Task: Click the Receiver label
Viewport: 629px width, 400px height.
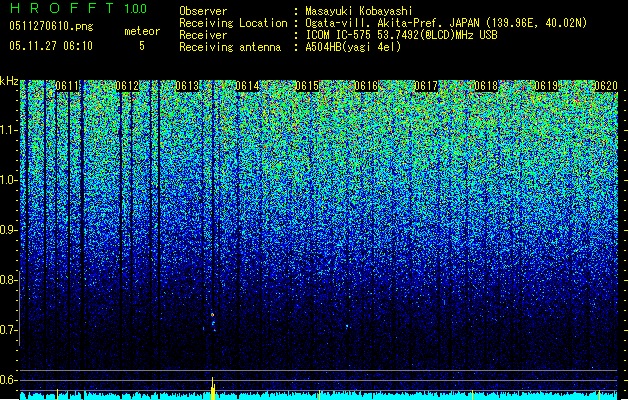Action: [x=203, y=35]
